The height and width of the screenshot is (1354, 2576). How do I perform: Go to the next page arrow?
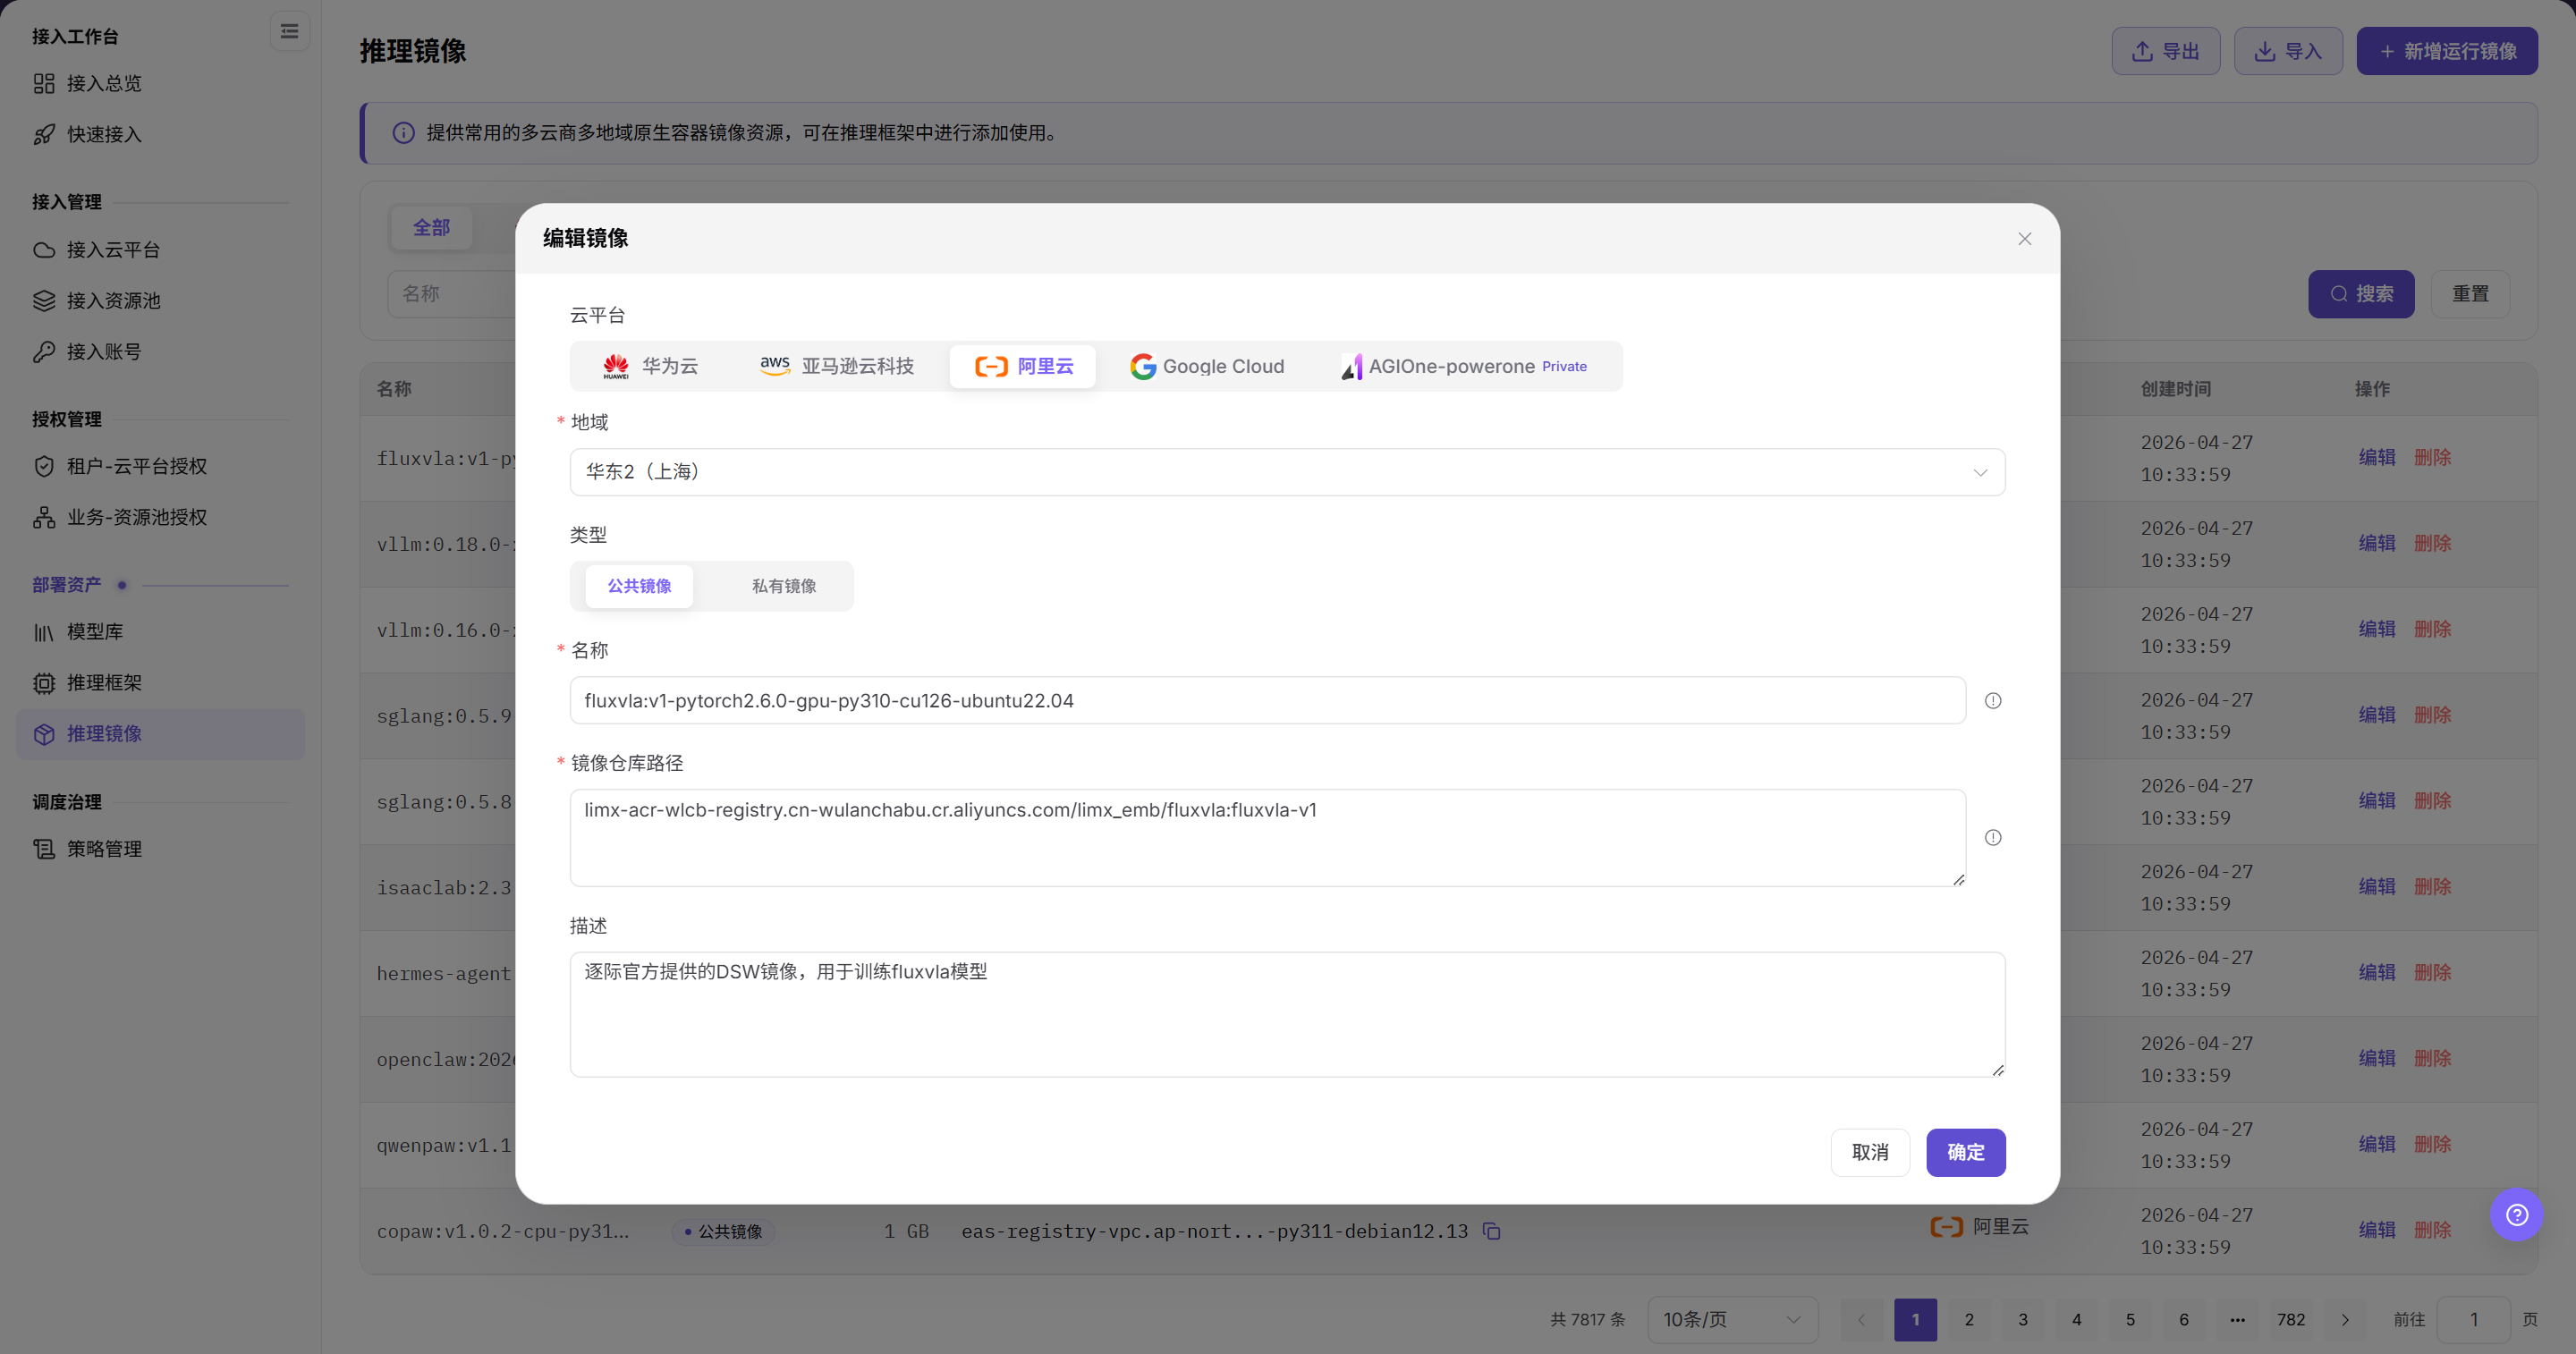pyautogui.click(x=2345, y=1320)
